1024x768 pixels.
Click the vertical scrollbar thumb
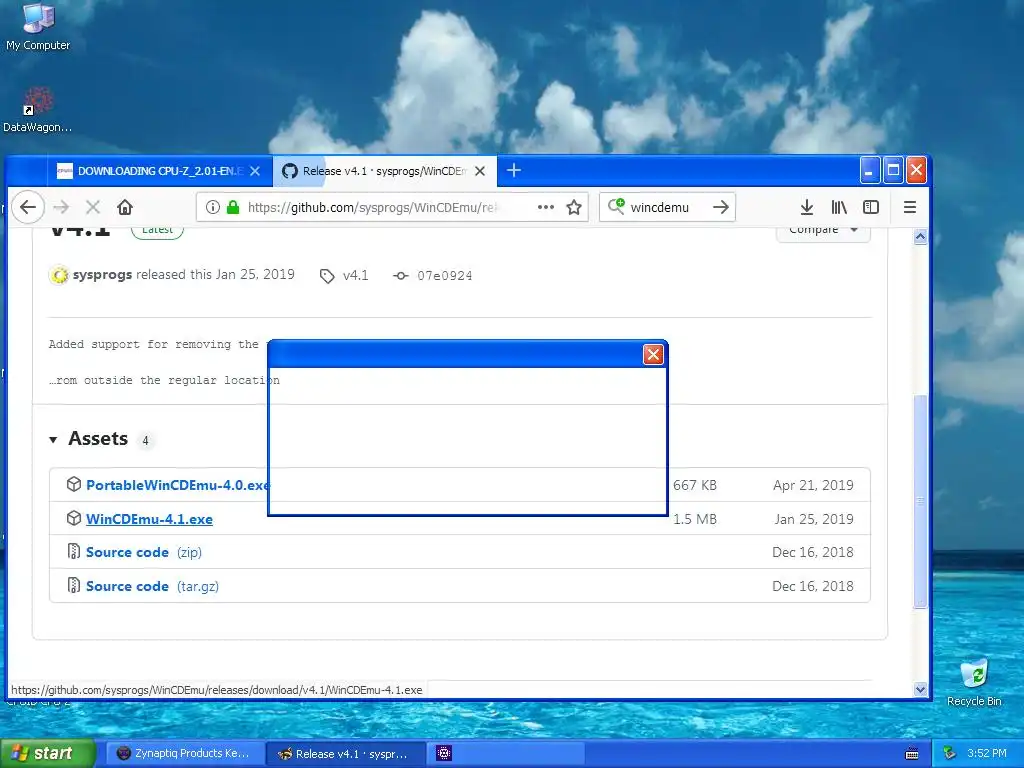920,502
